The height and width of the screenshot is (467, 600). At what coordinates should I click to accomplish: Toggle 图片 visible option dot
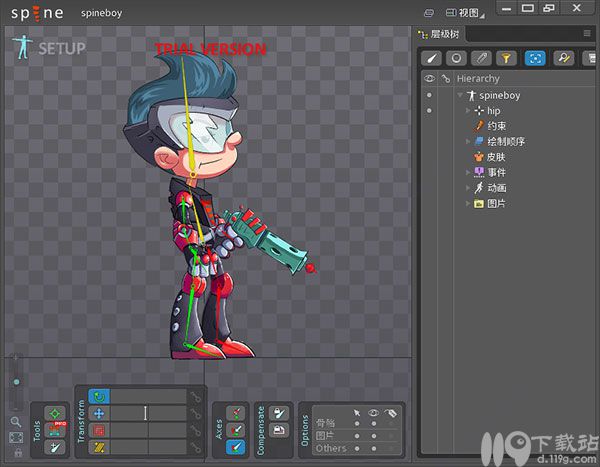coord(373,436)
